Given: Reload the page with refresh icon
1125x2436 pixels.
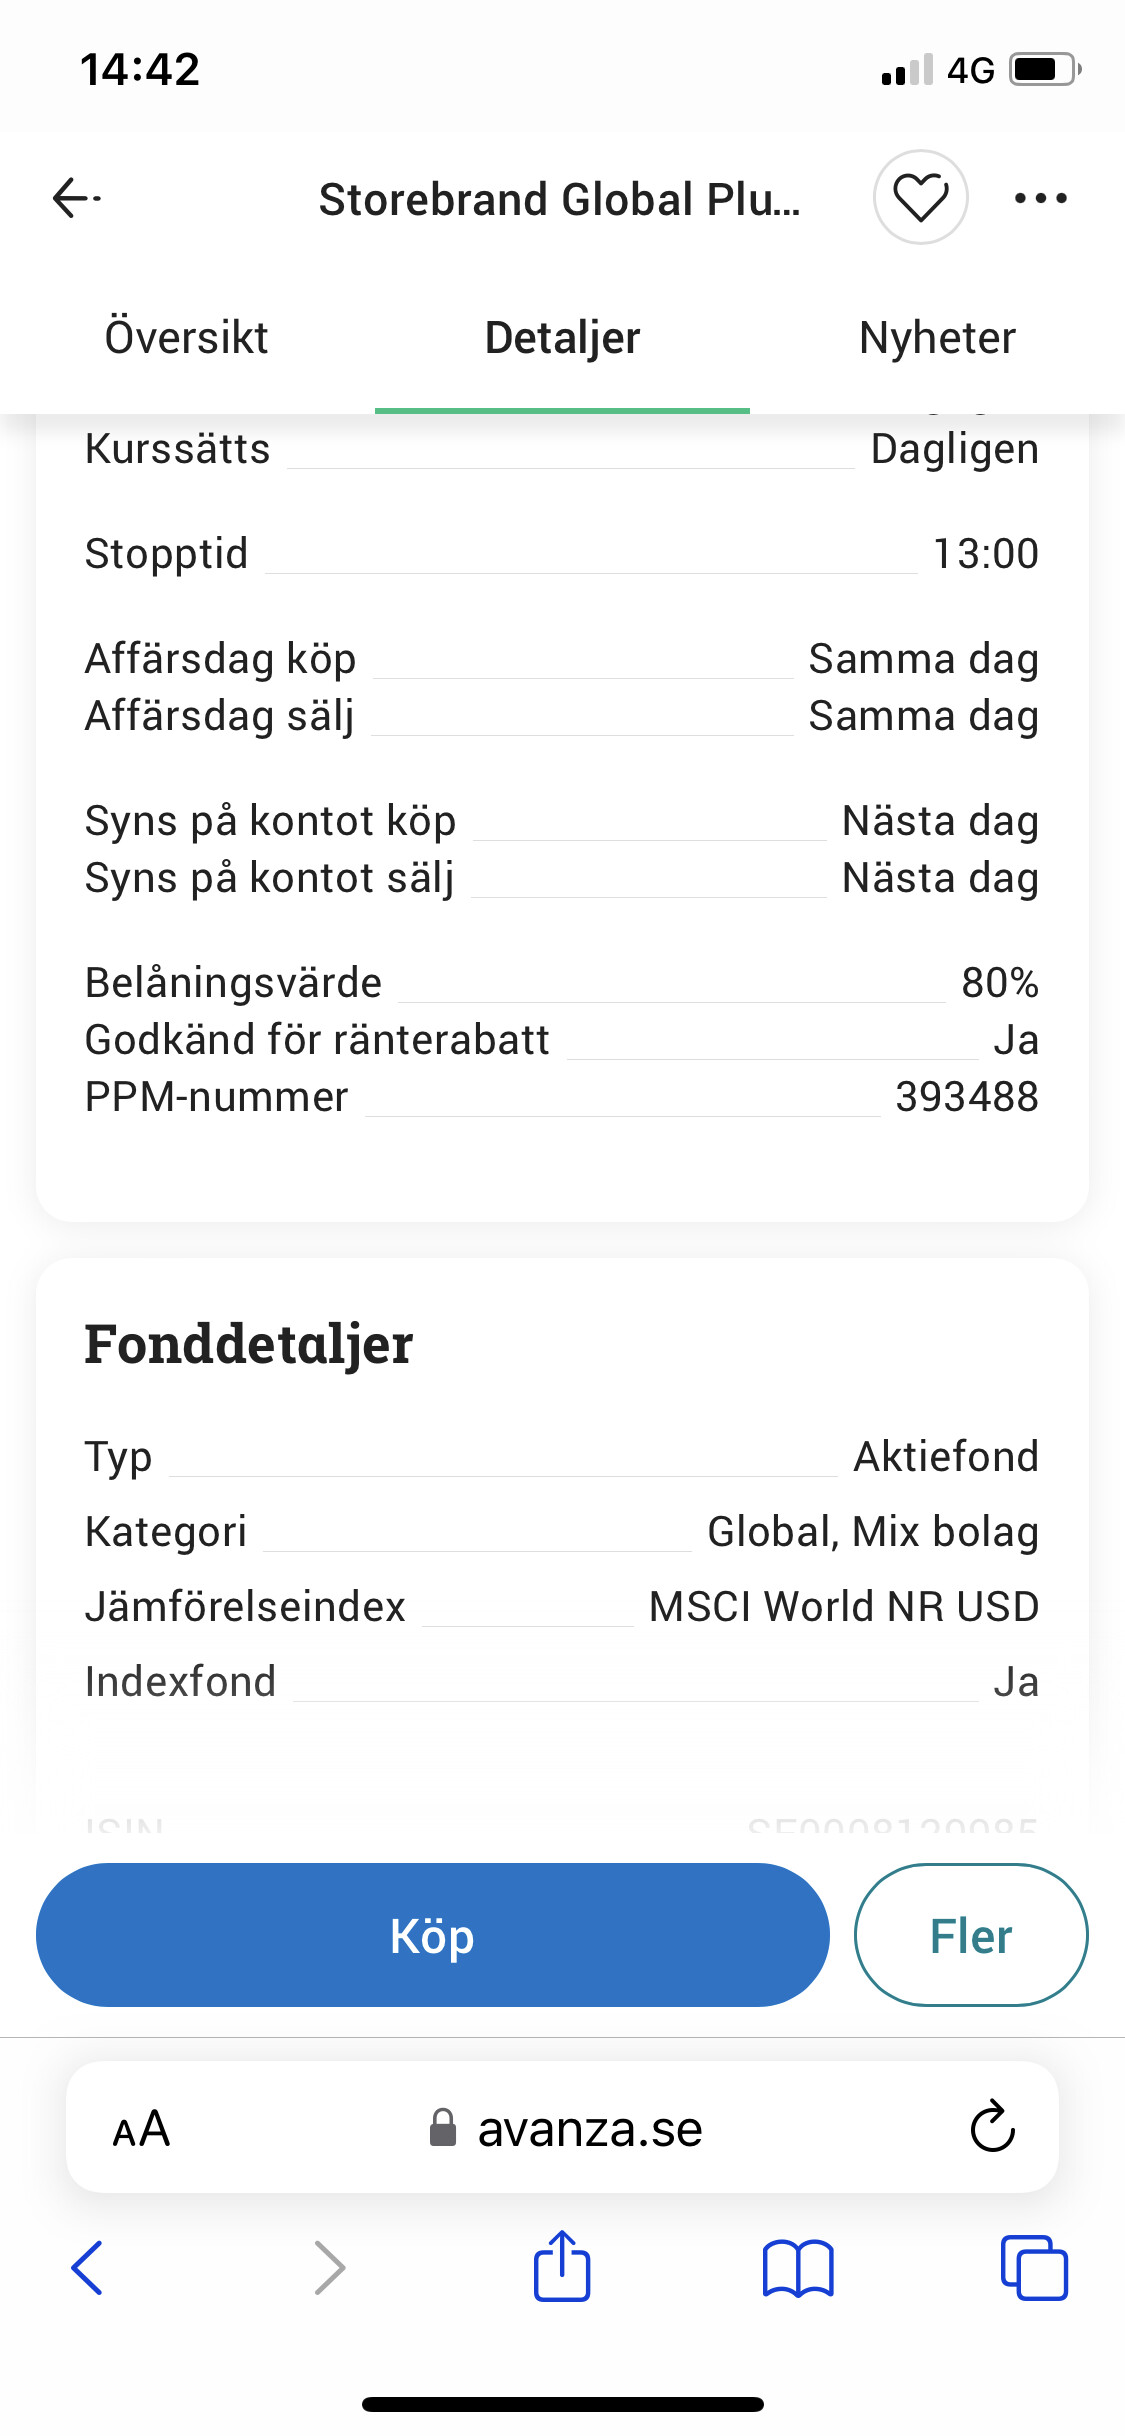Looking at the screenshot, I should click(992, 2127).
